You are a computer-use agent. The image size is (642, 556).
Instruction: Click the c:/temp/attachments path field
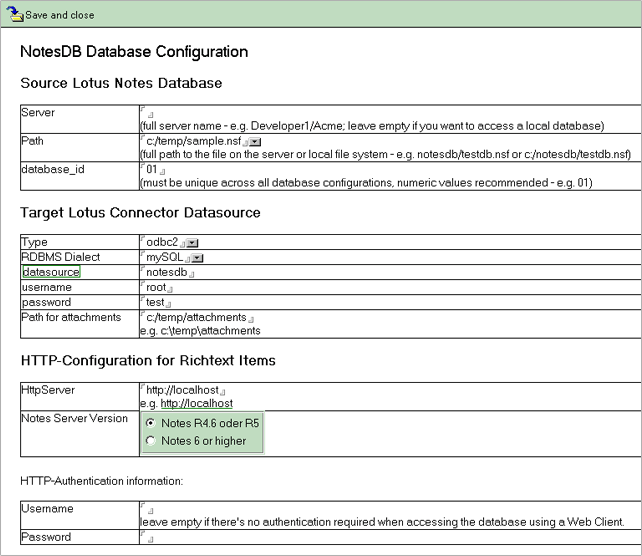click(196, 317)
